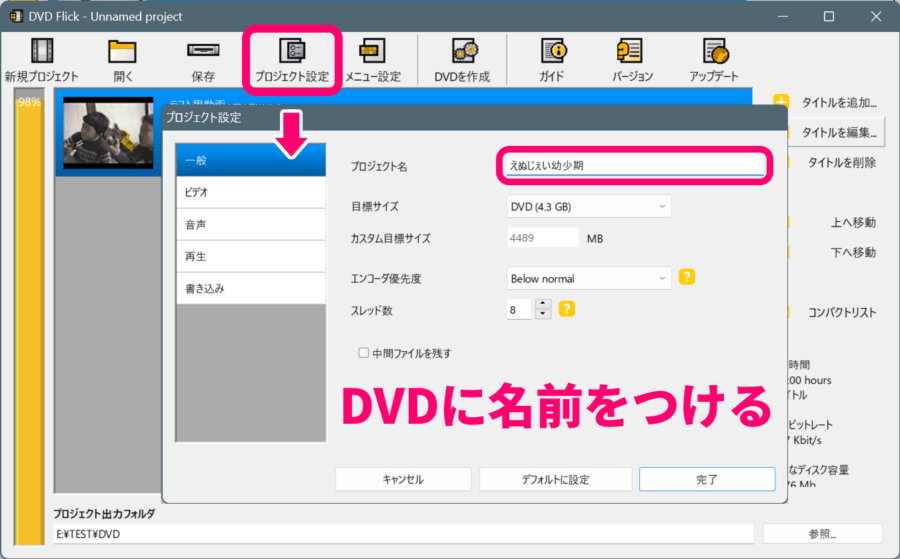900x559 pixels.
Task: Open エンコーダ優先度 Below normal dropdown
Action: click(589, 278)
